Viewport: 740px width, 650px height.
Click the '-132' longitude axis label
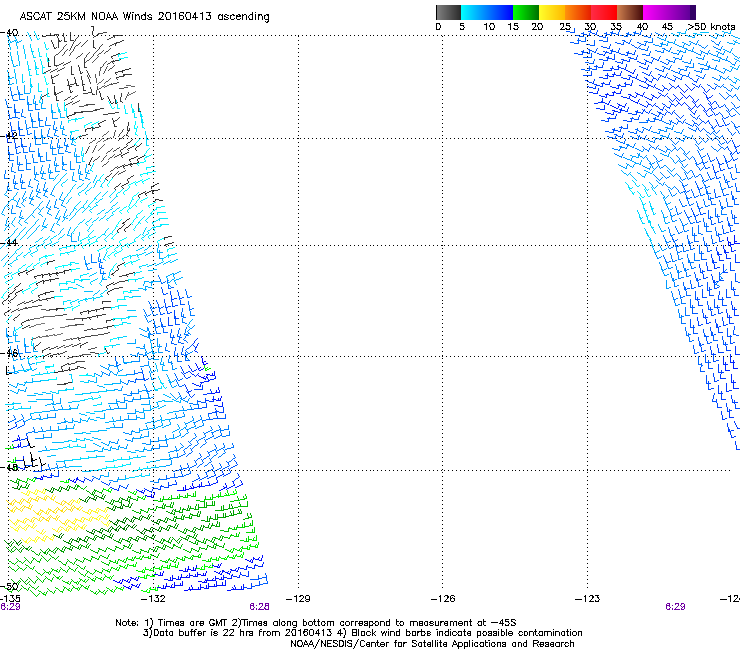(153, 599)
